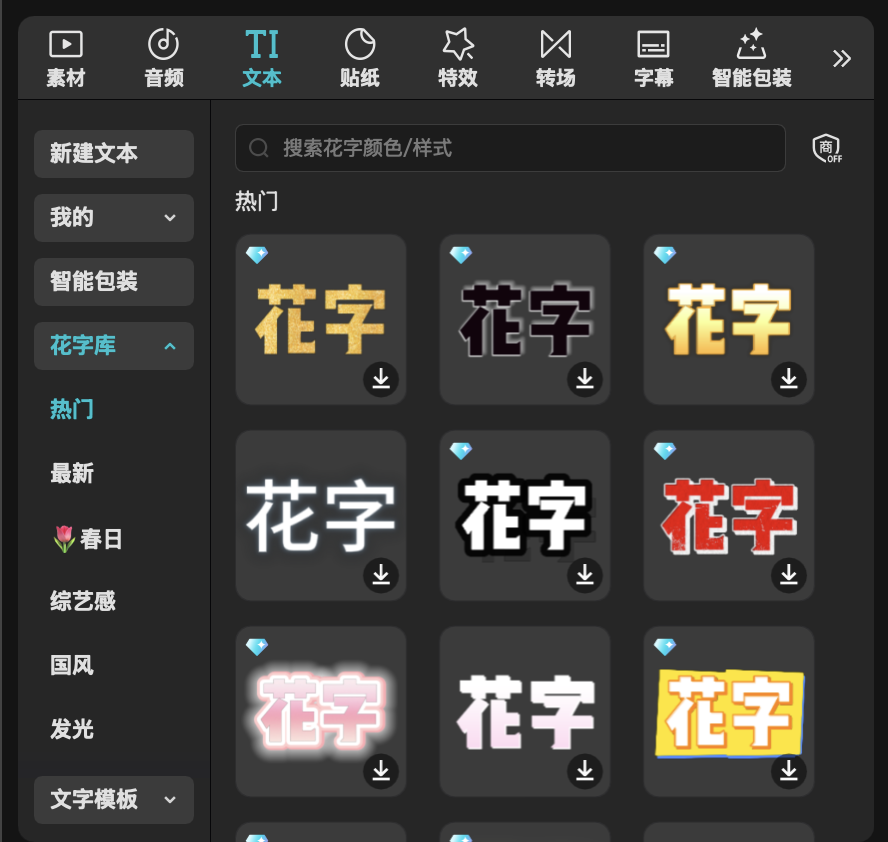Select the 发光 category
This screenshot has width=888, height=842.
pos(72,729)
